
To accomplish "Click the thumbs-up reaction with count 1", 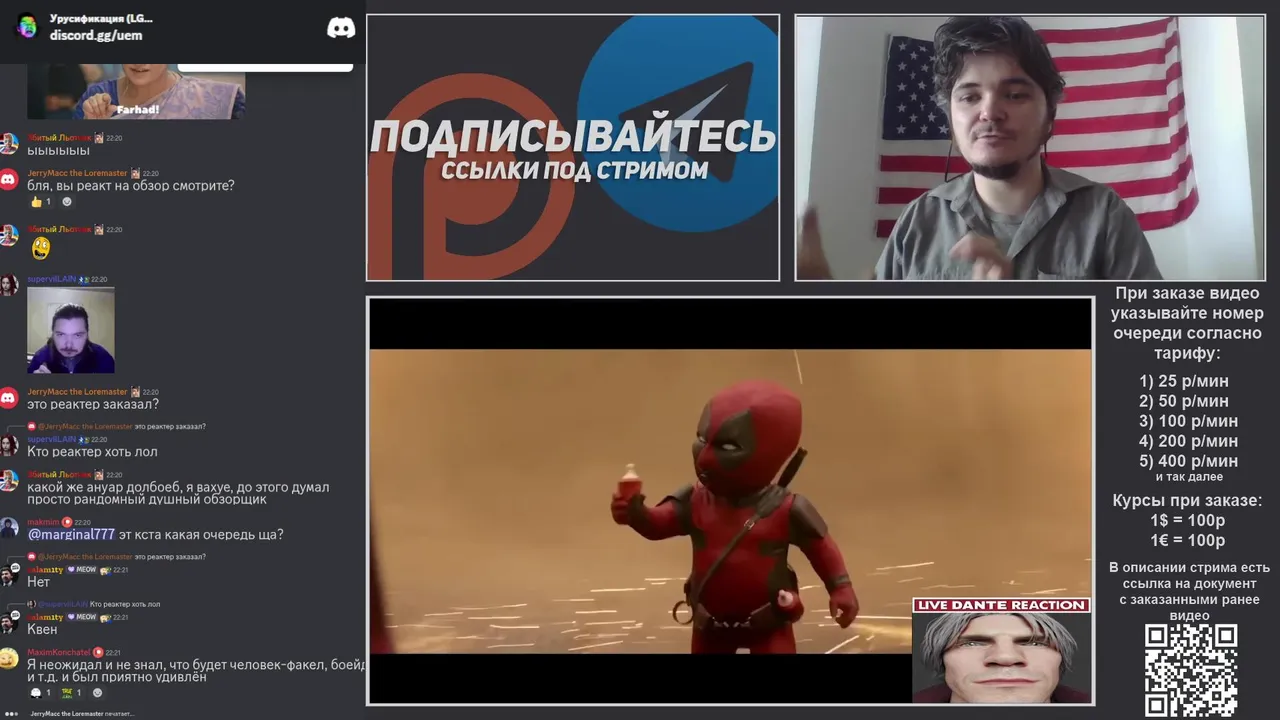I will (x=41, y=201).
